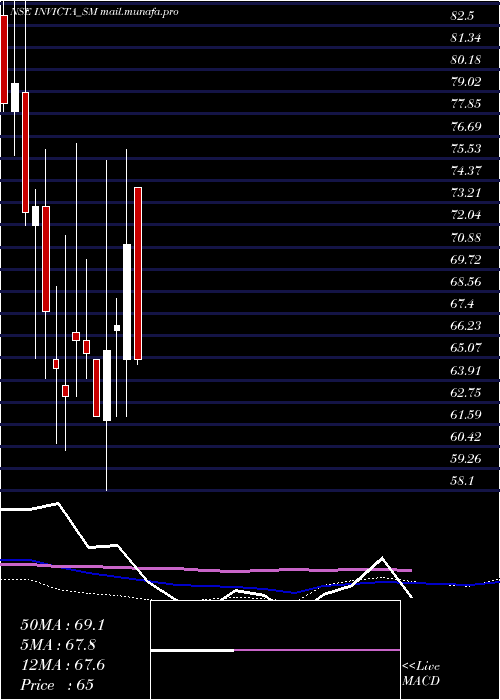Click the 50MA : 69.1 readout

click(x=62, y=625)
